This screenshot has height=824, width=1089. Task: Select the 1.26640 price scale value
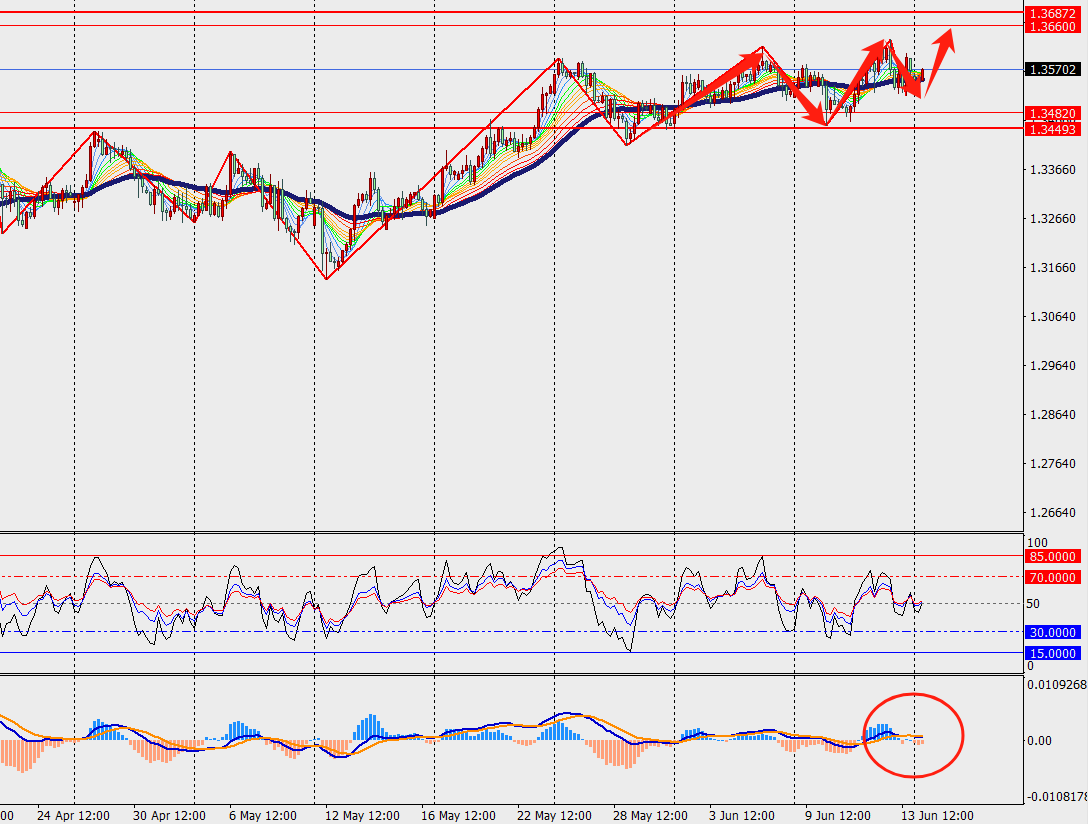tap(1052, 513)
